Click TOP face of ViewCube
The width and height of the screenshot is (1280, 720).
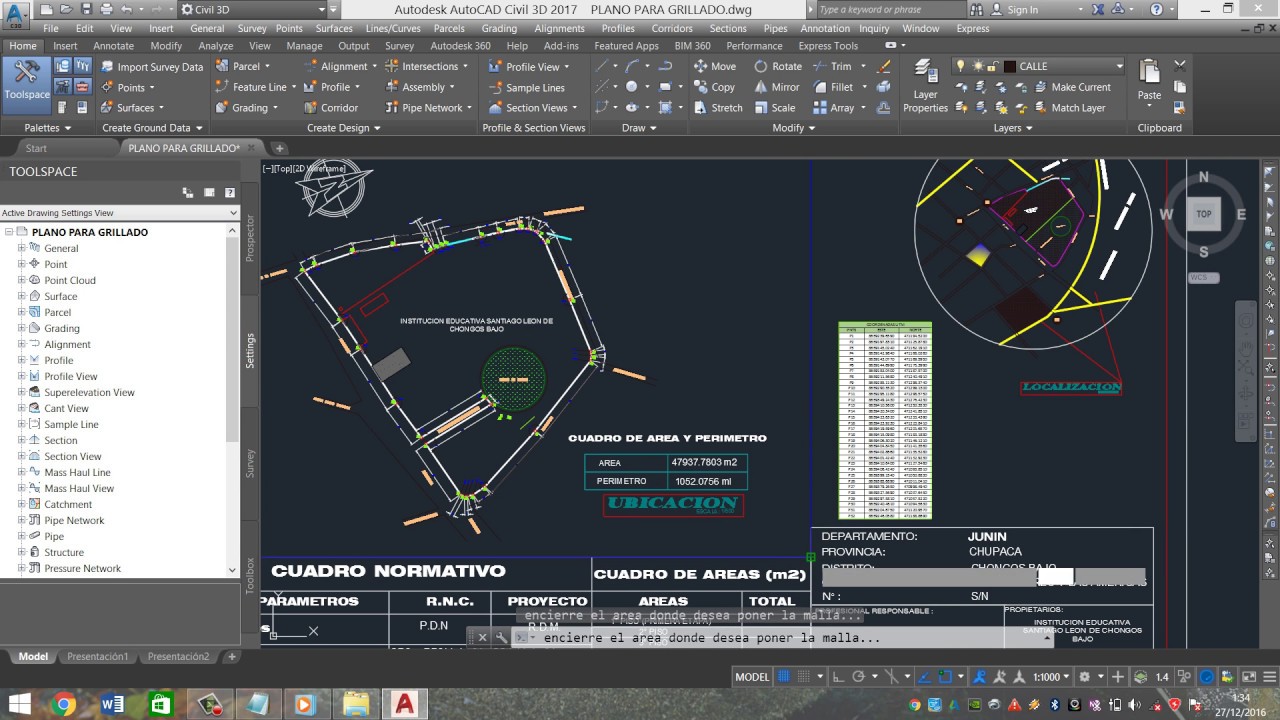[1204, 213]
